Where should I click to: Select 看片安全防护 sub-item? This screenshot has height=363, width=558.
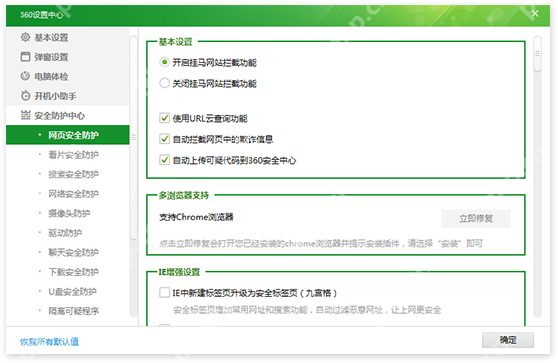(x=67, y=154)
